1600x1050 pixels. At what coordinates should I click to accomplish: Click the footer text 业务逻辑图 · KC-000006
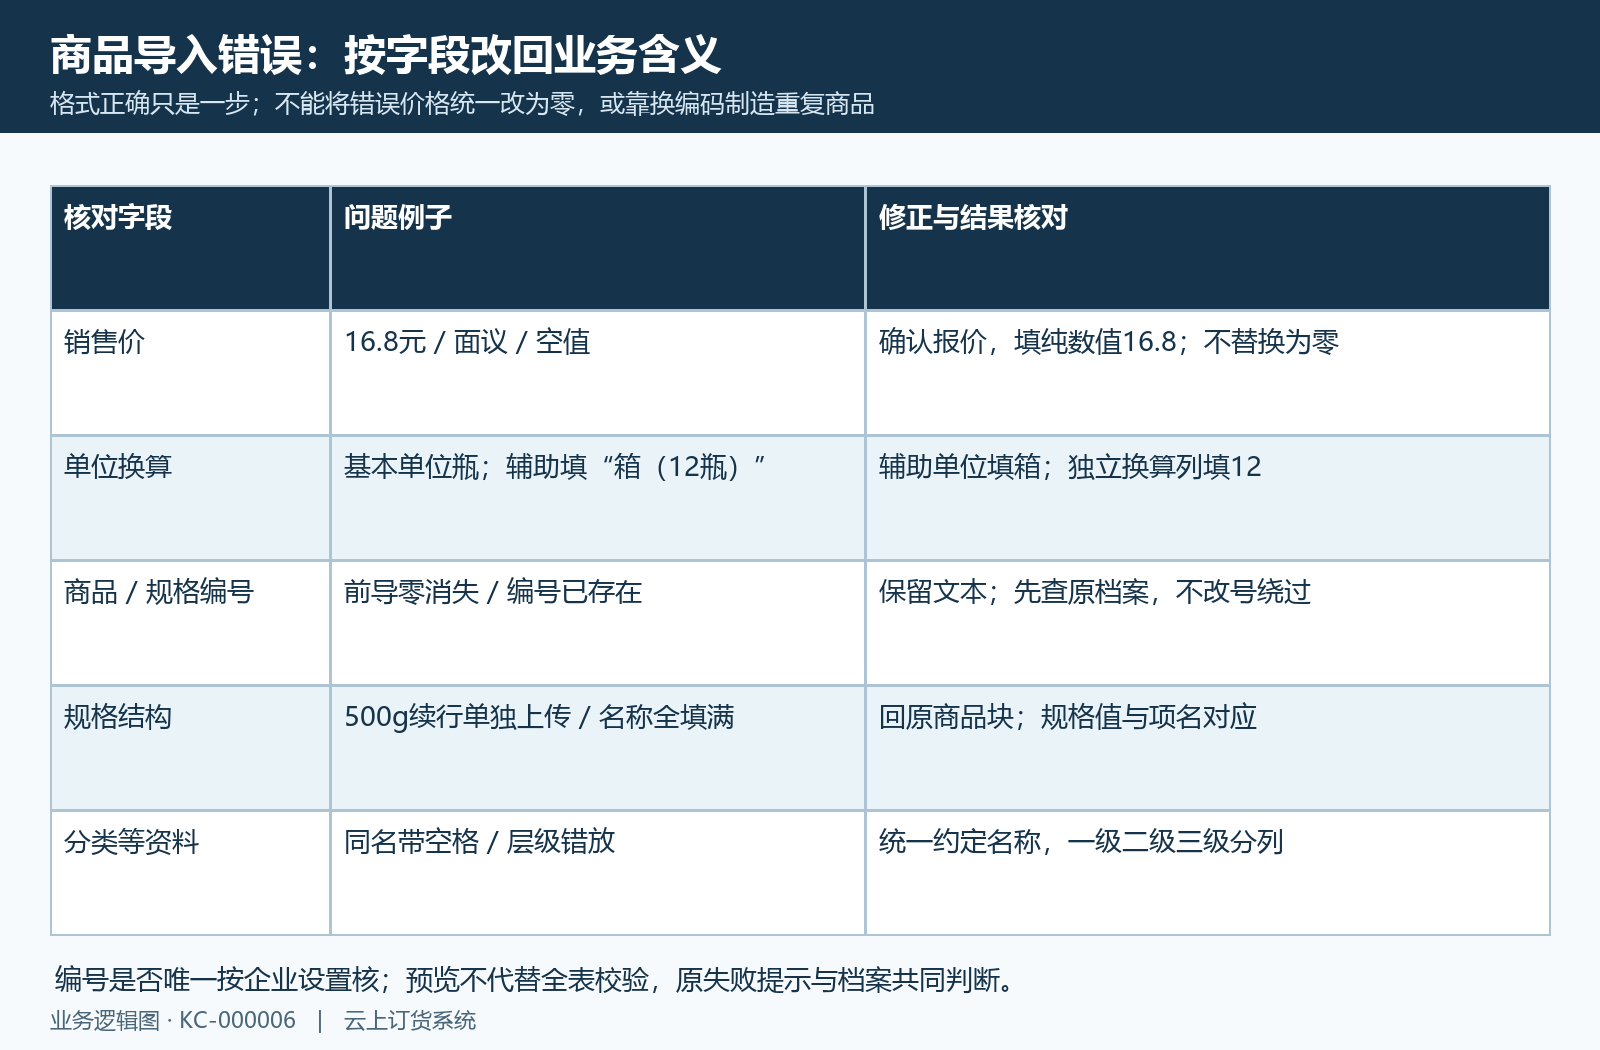pos(173,1020)
